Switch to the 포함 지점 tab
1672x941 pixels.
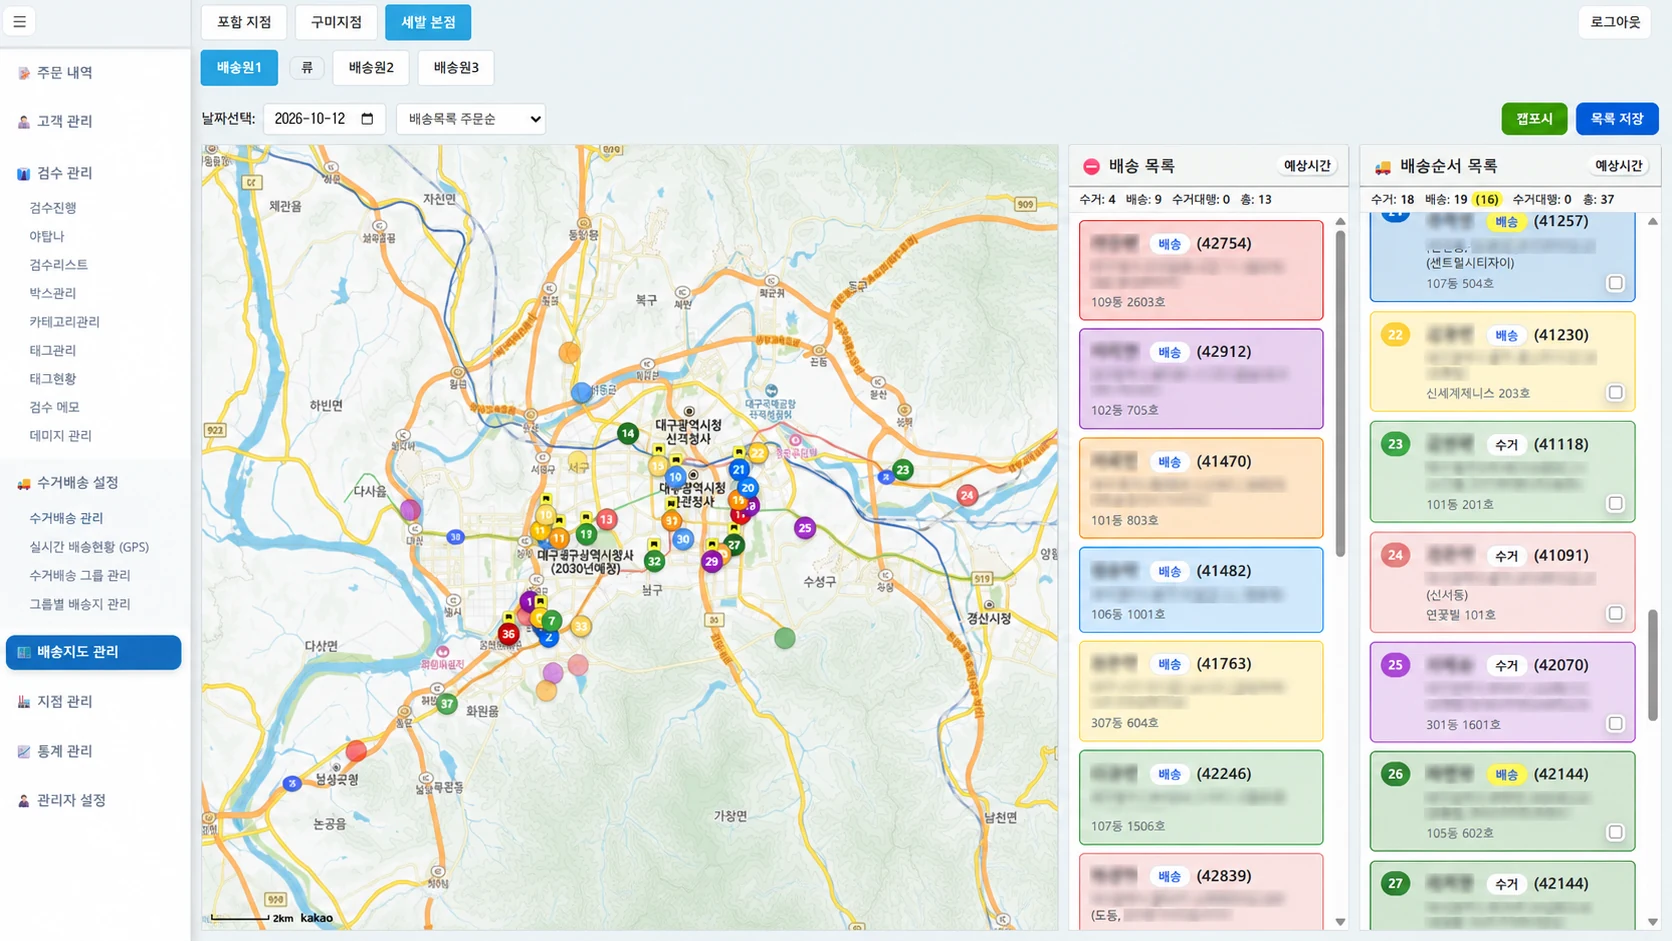(244, 22)
